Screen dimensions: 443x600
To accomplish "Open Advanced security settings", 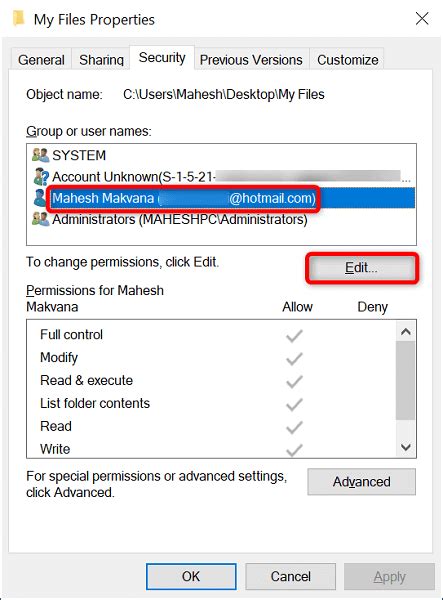I will (362, 482).
